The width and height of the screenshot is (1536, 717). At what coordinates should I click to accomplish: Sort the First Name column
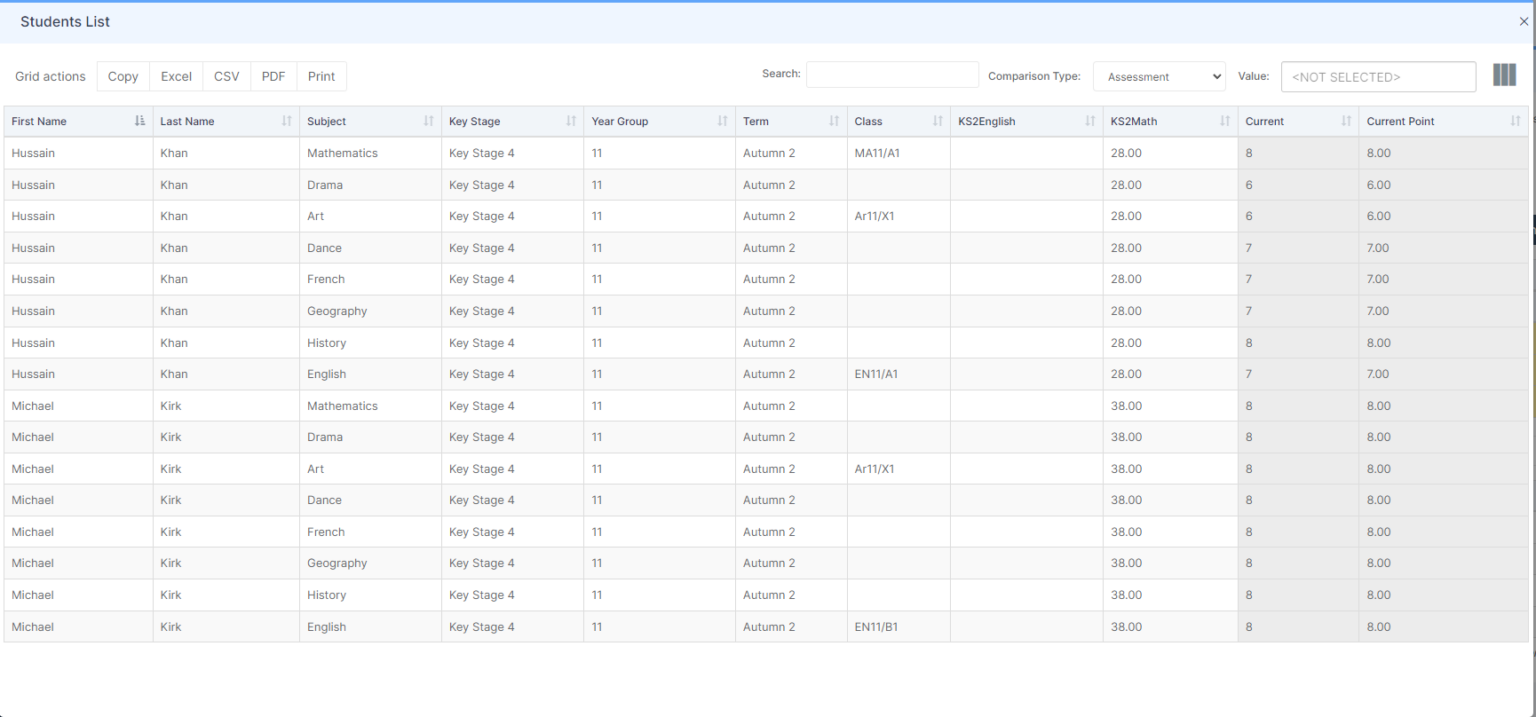pyautogui.click(x=139, y=121)
